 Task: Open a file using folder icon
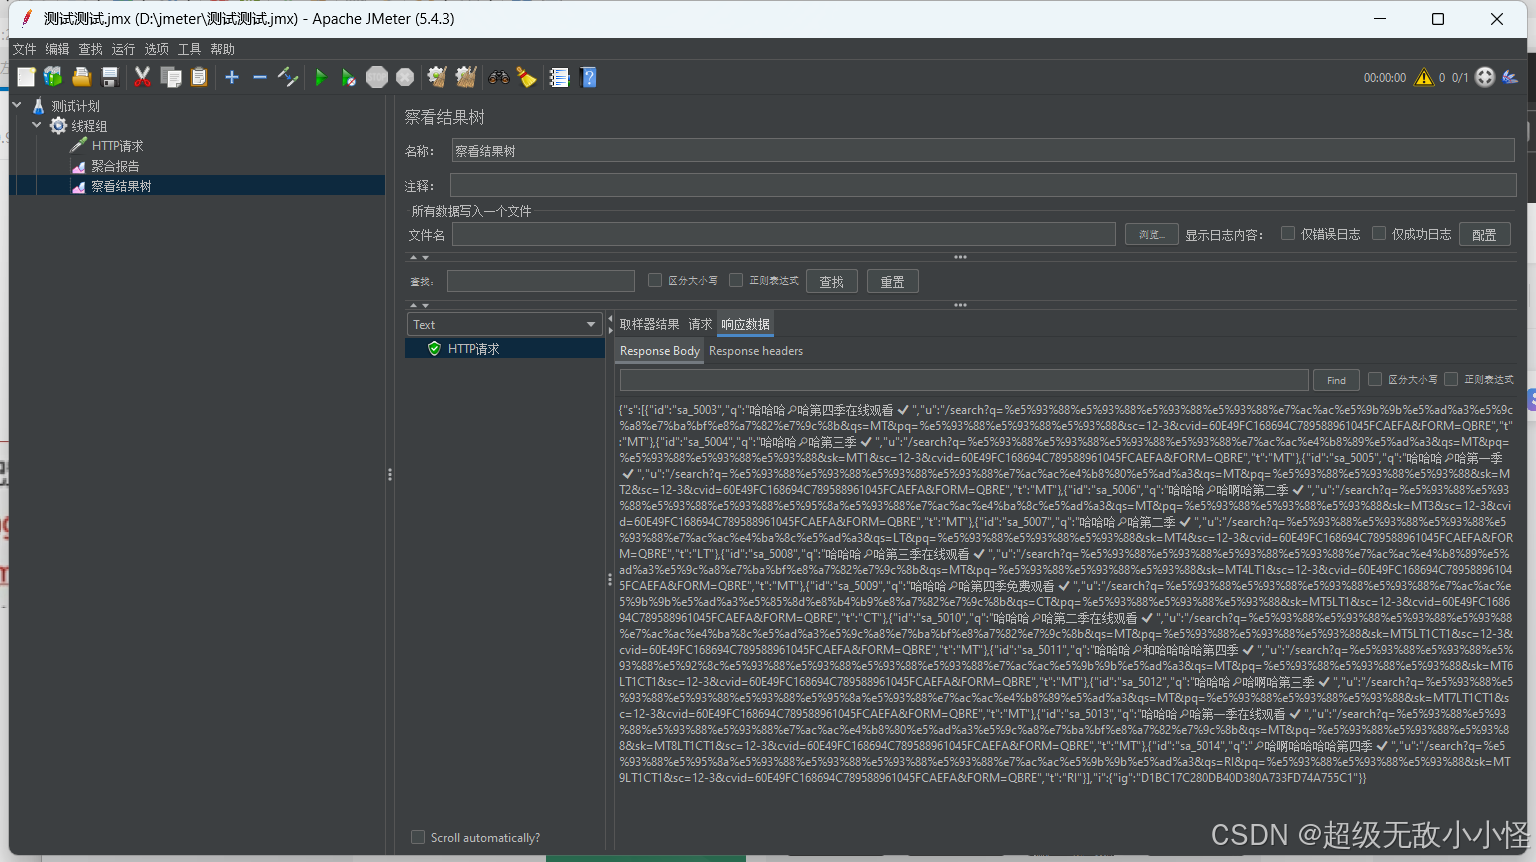pyautogui.click(x=81, y=77)
